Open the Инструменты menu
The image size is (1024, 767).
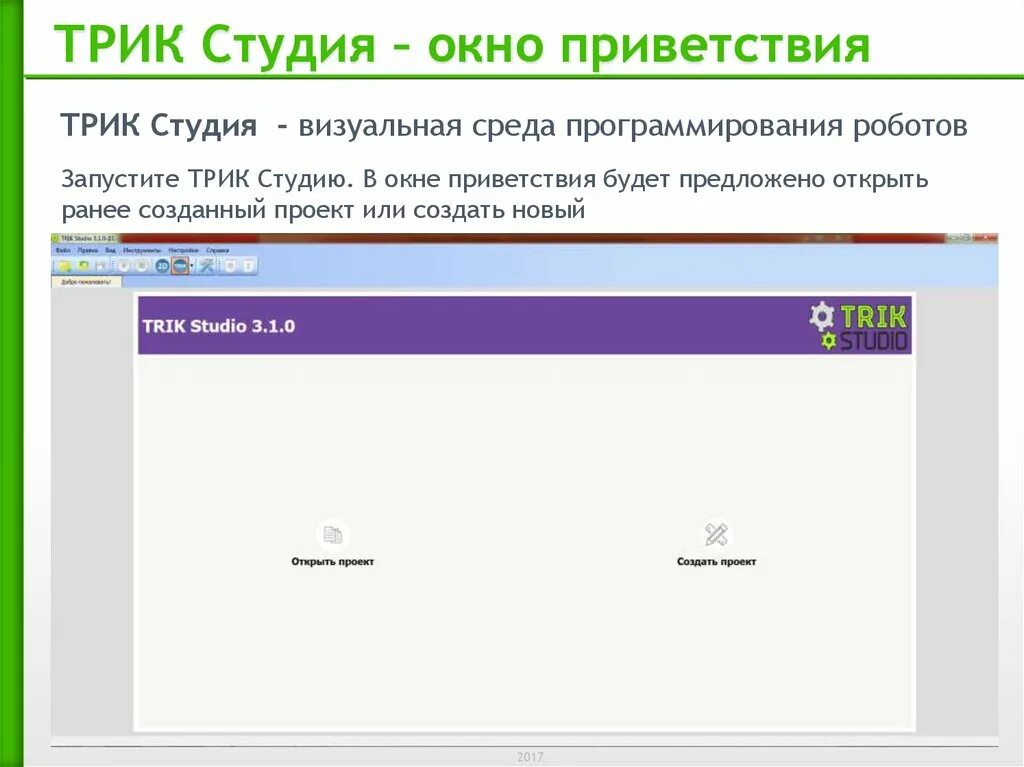point(142,250)
